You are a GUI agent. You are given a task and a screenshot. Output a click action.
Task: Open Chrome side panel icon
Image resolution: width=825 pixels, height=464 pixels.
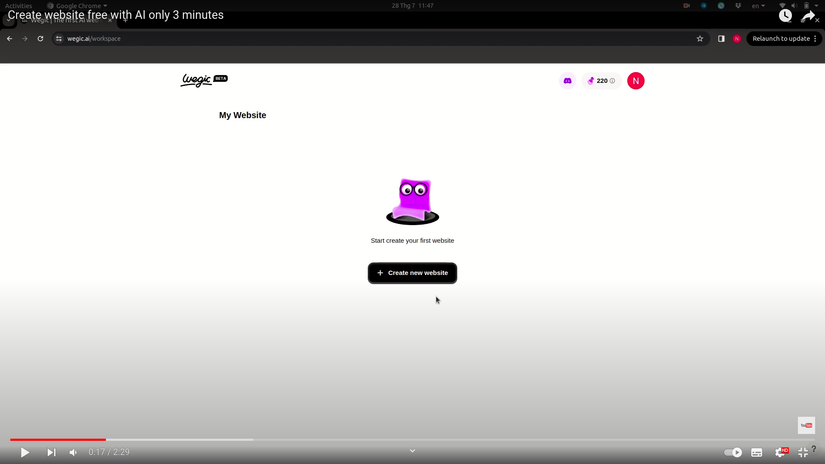(x=721, y=38)
